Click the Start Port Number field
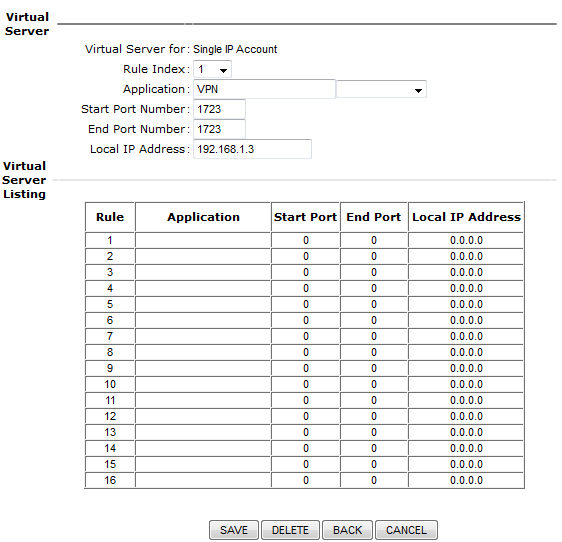The image size is (562, 542). 219,109
